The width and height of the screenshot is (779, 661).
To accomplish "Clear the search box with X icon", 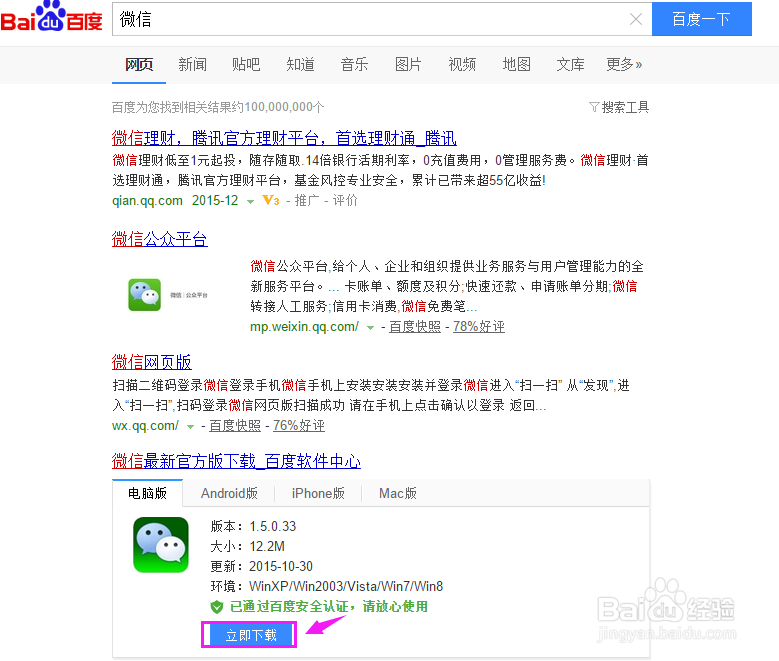I will pos(635,19).
